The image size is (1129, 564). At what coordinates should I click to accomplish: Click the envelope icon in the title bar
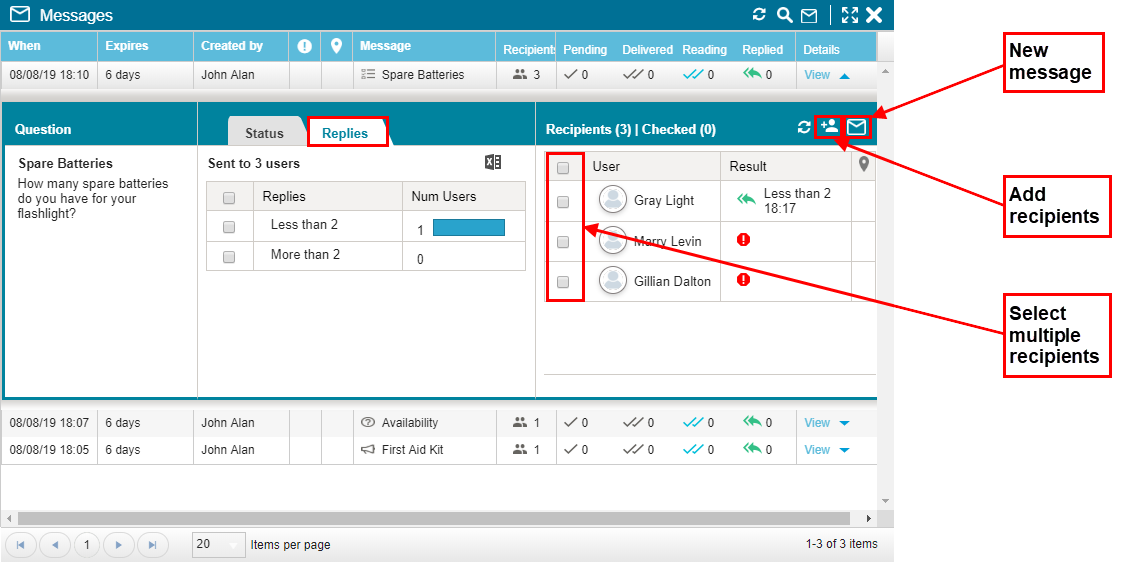pos(809,15)
